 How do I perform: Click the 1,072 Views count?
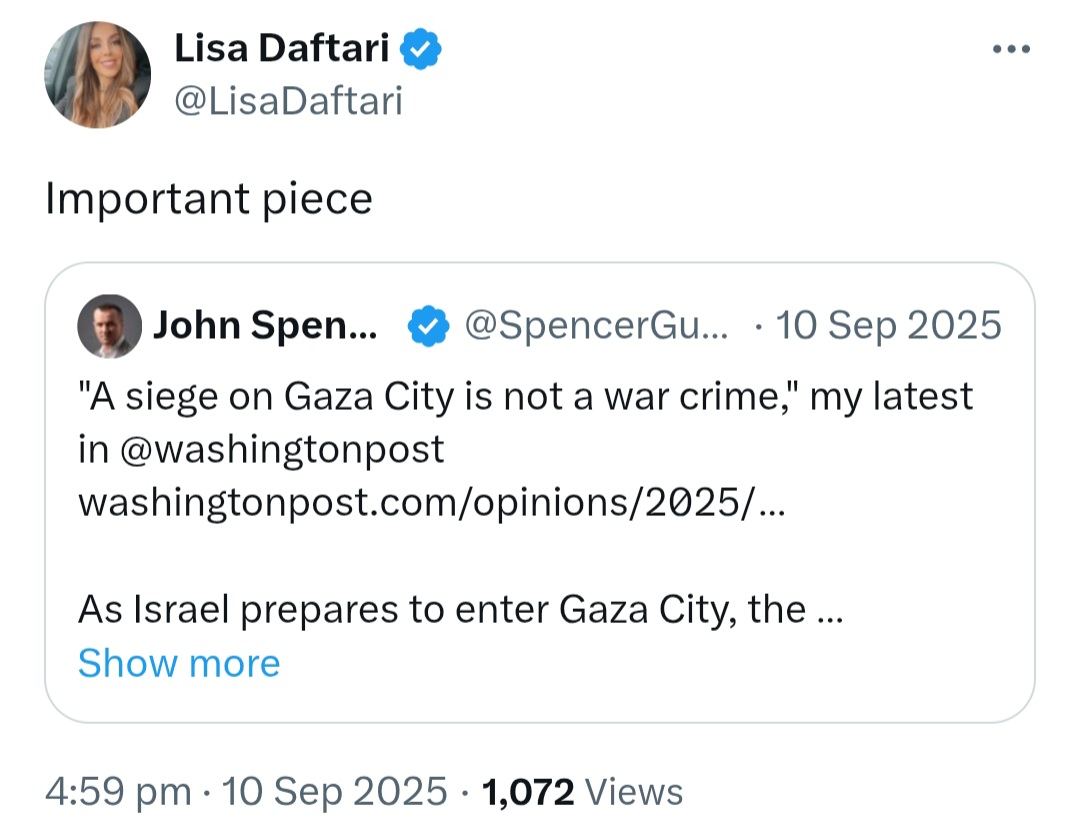tap(582, 791)
